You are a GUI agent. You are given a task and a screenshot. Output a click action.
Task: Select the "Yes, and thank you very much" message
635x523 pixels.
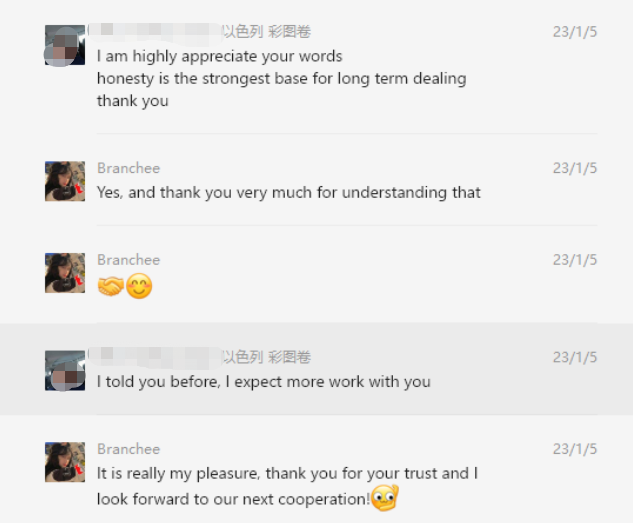point(288,192)
